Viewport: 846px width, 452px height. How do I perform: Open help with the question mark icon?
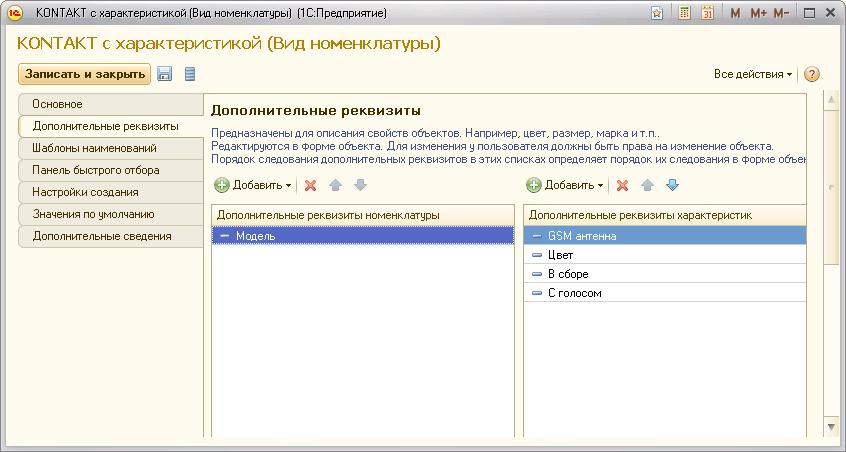click(x=811, y=74)
